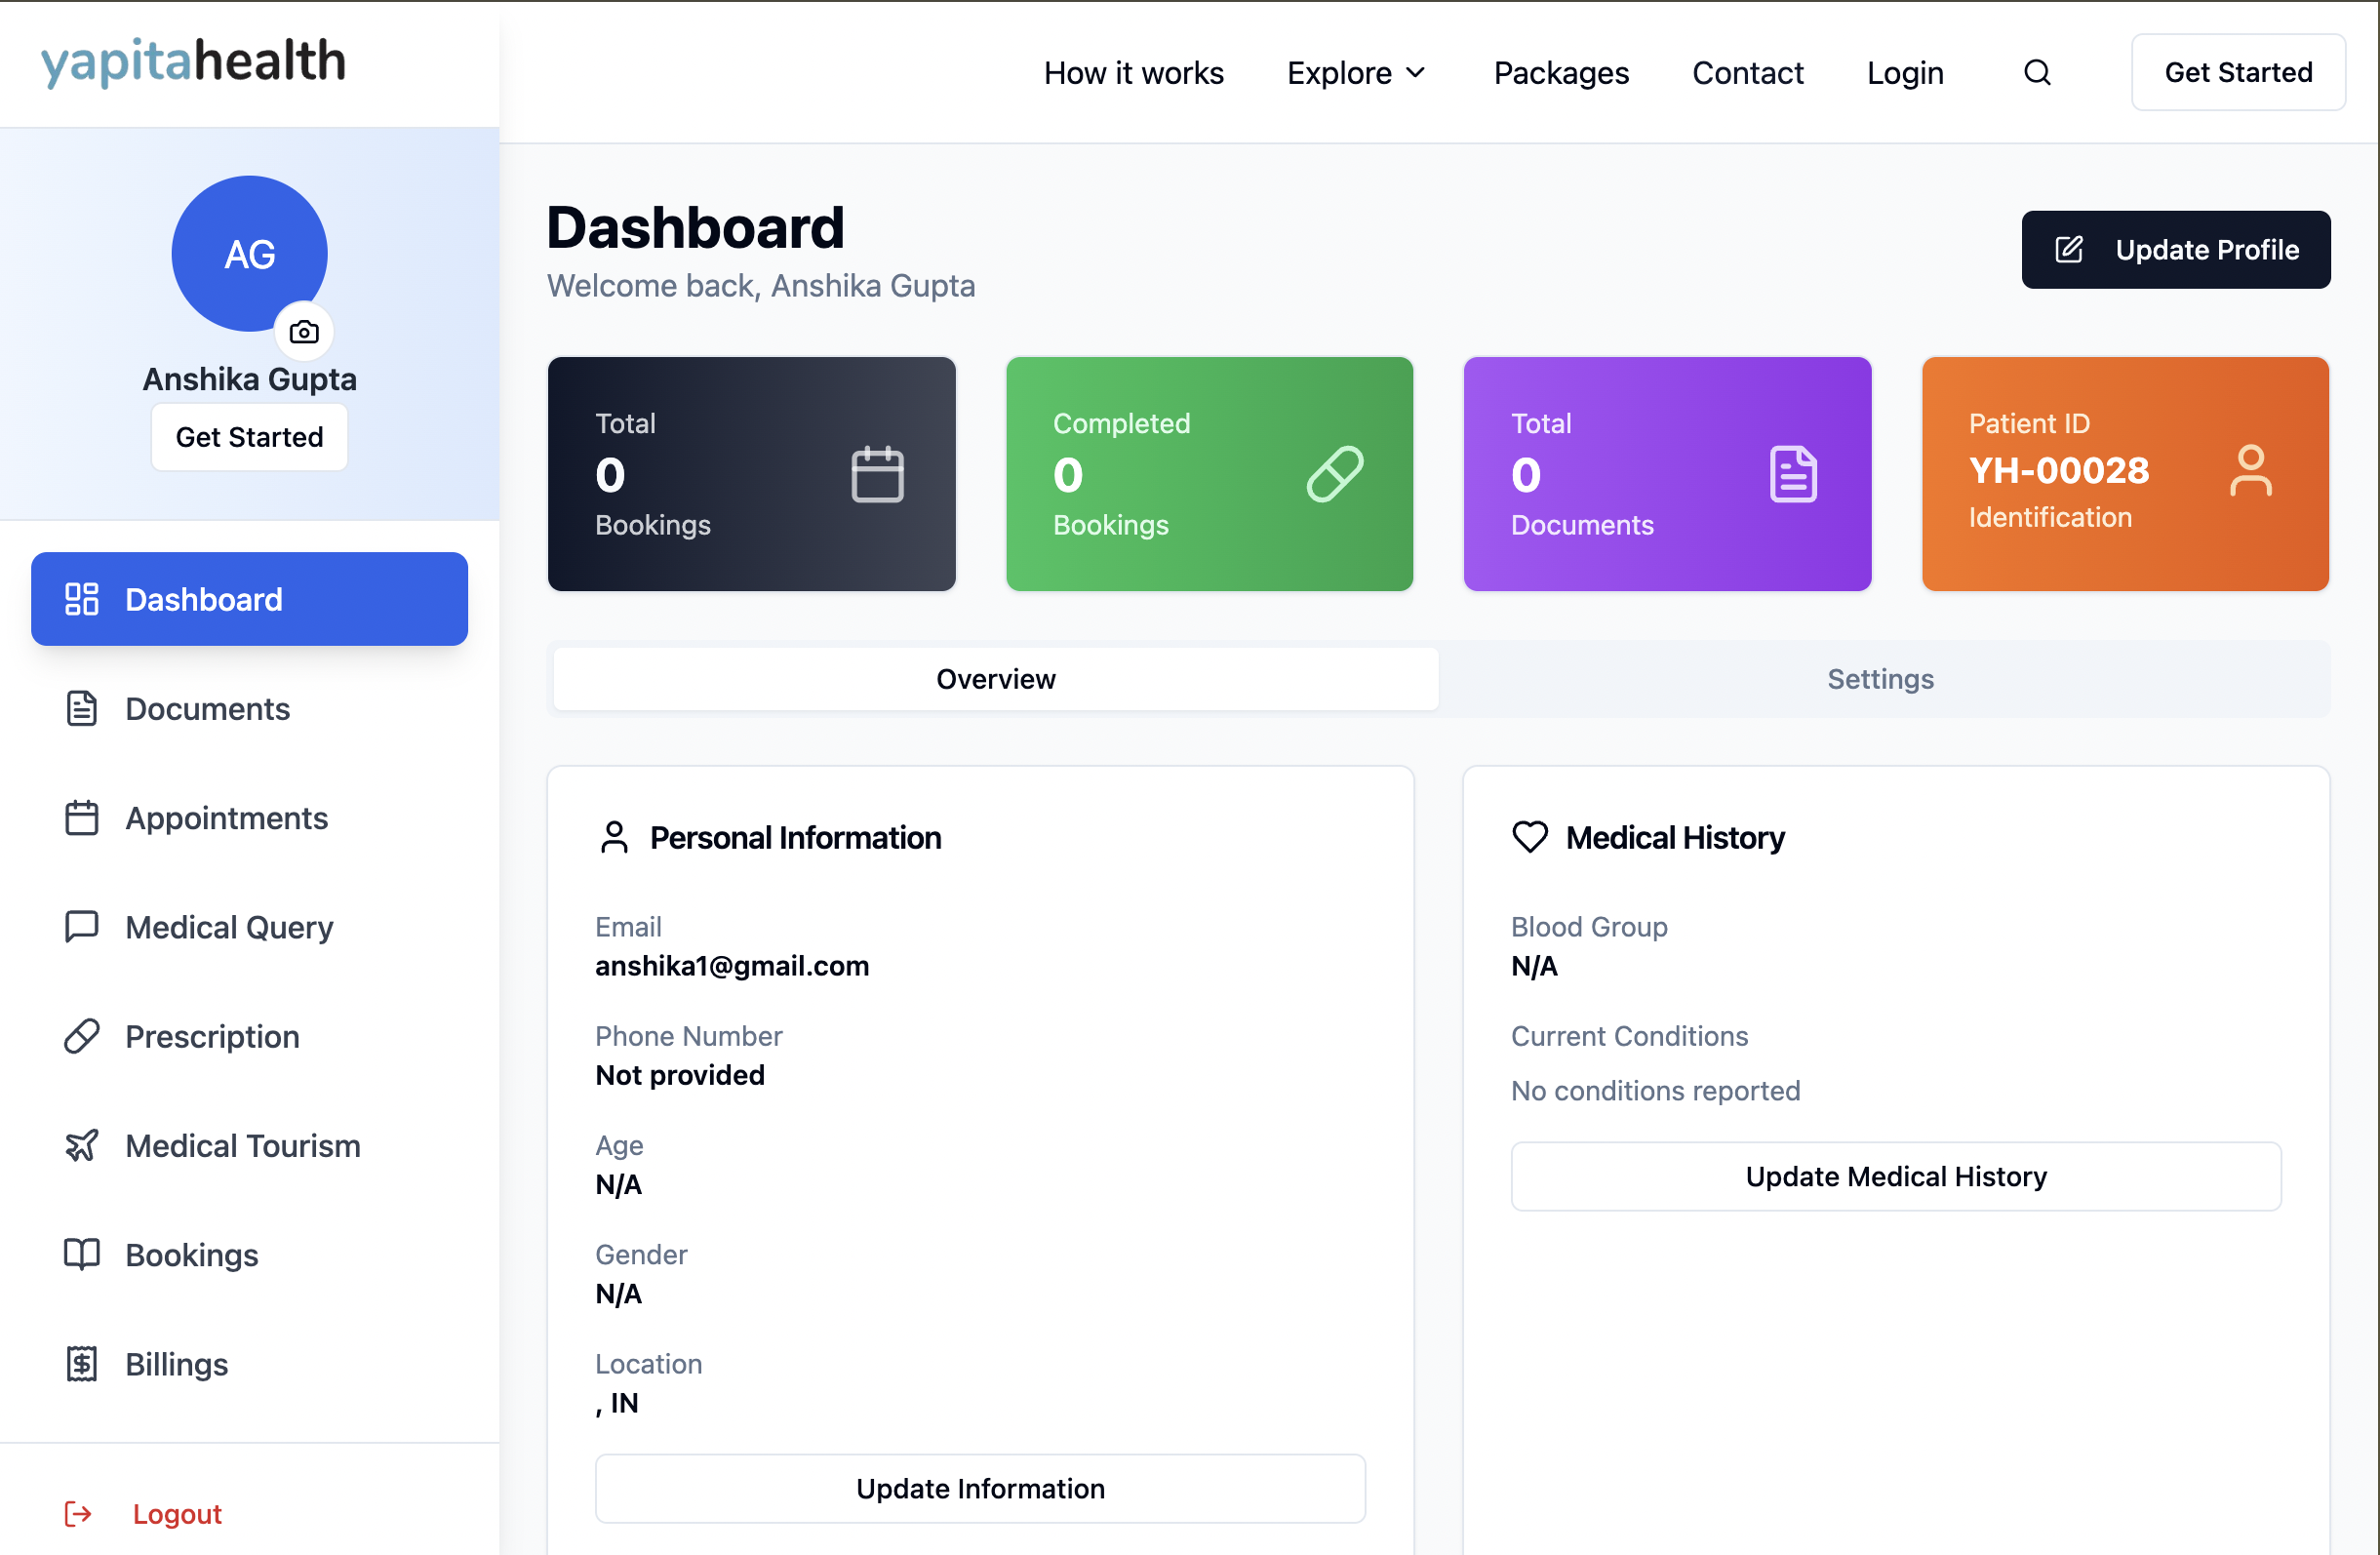Click person icon on Patient ID card

(2251, 470)
